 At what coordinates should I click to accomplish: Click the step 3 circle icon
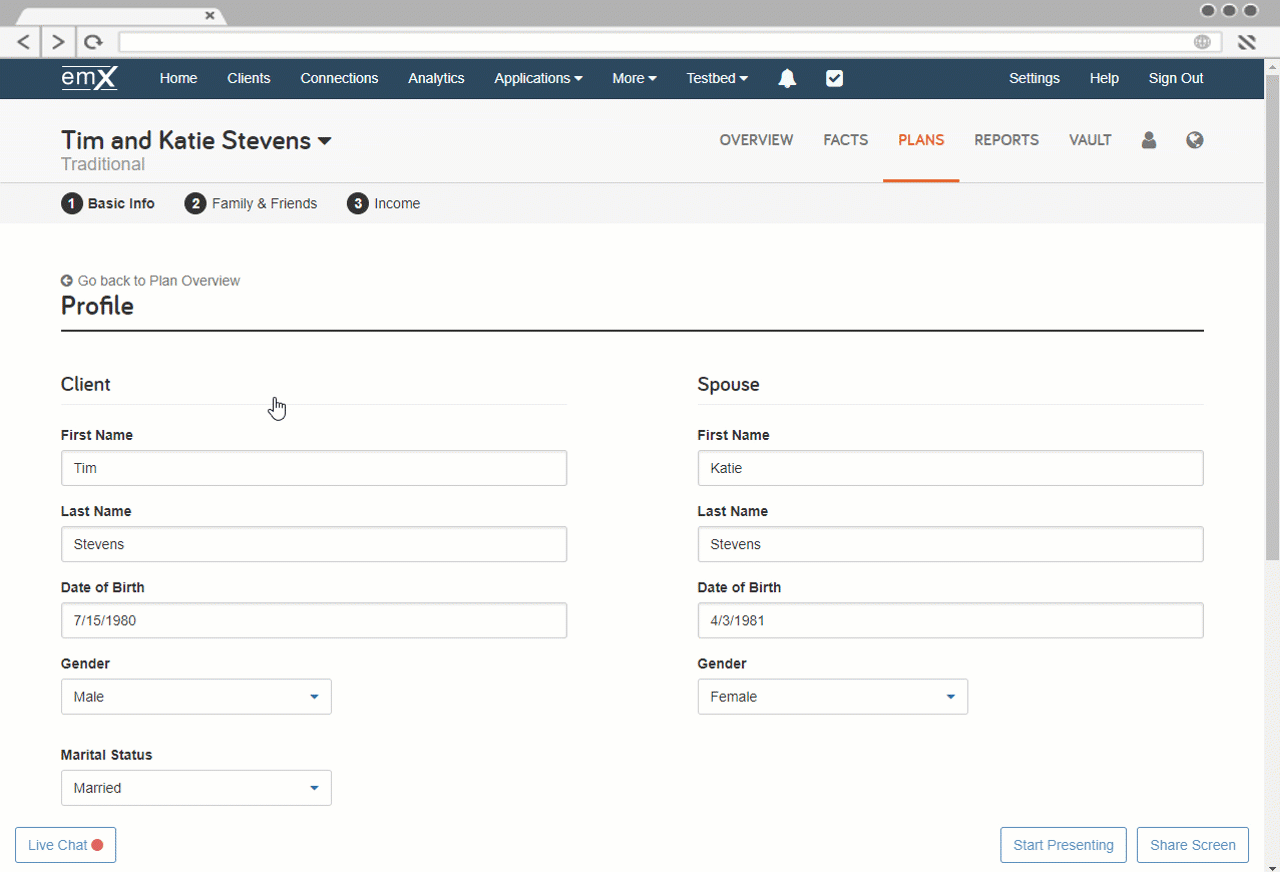357,204
